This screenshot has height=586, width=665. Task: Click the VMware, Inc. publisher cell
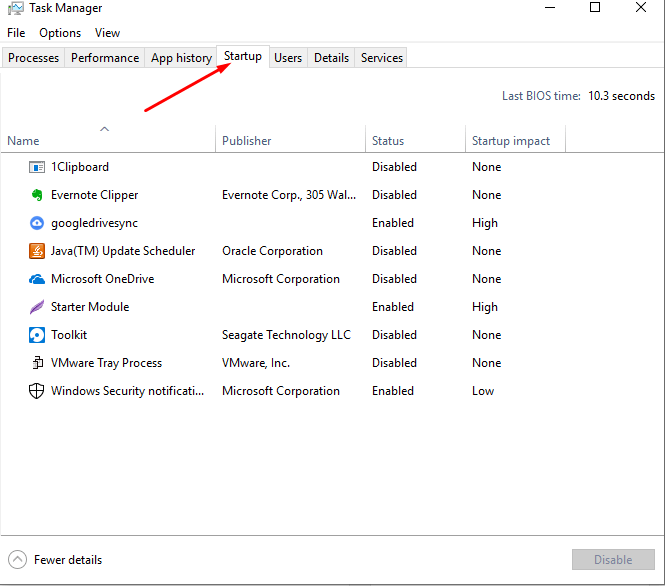click(256, 363)
